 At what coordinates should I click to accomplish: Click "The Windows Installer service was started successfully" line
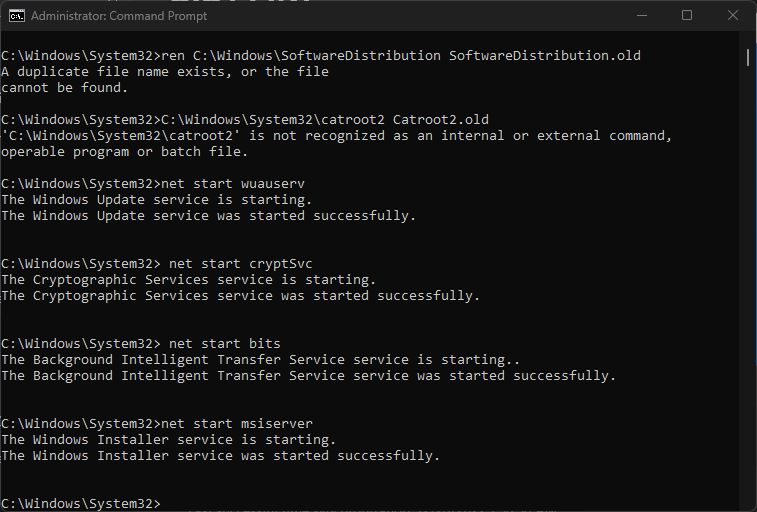click(x=220, y=455)
